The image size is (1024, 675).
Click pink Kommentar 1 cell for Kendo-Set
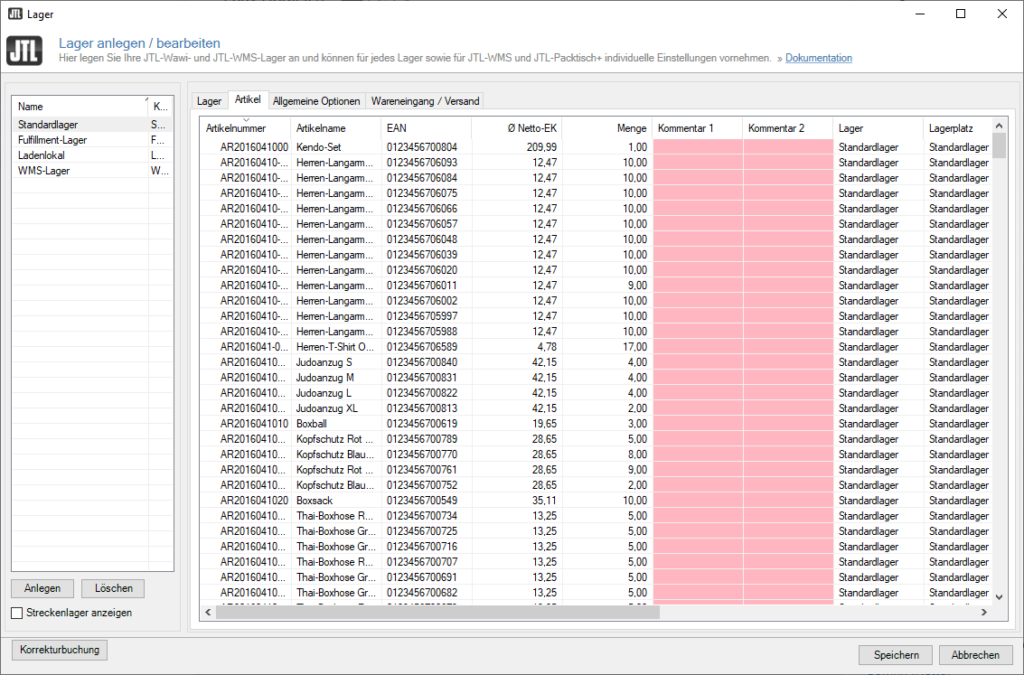[x=697, y=146]
